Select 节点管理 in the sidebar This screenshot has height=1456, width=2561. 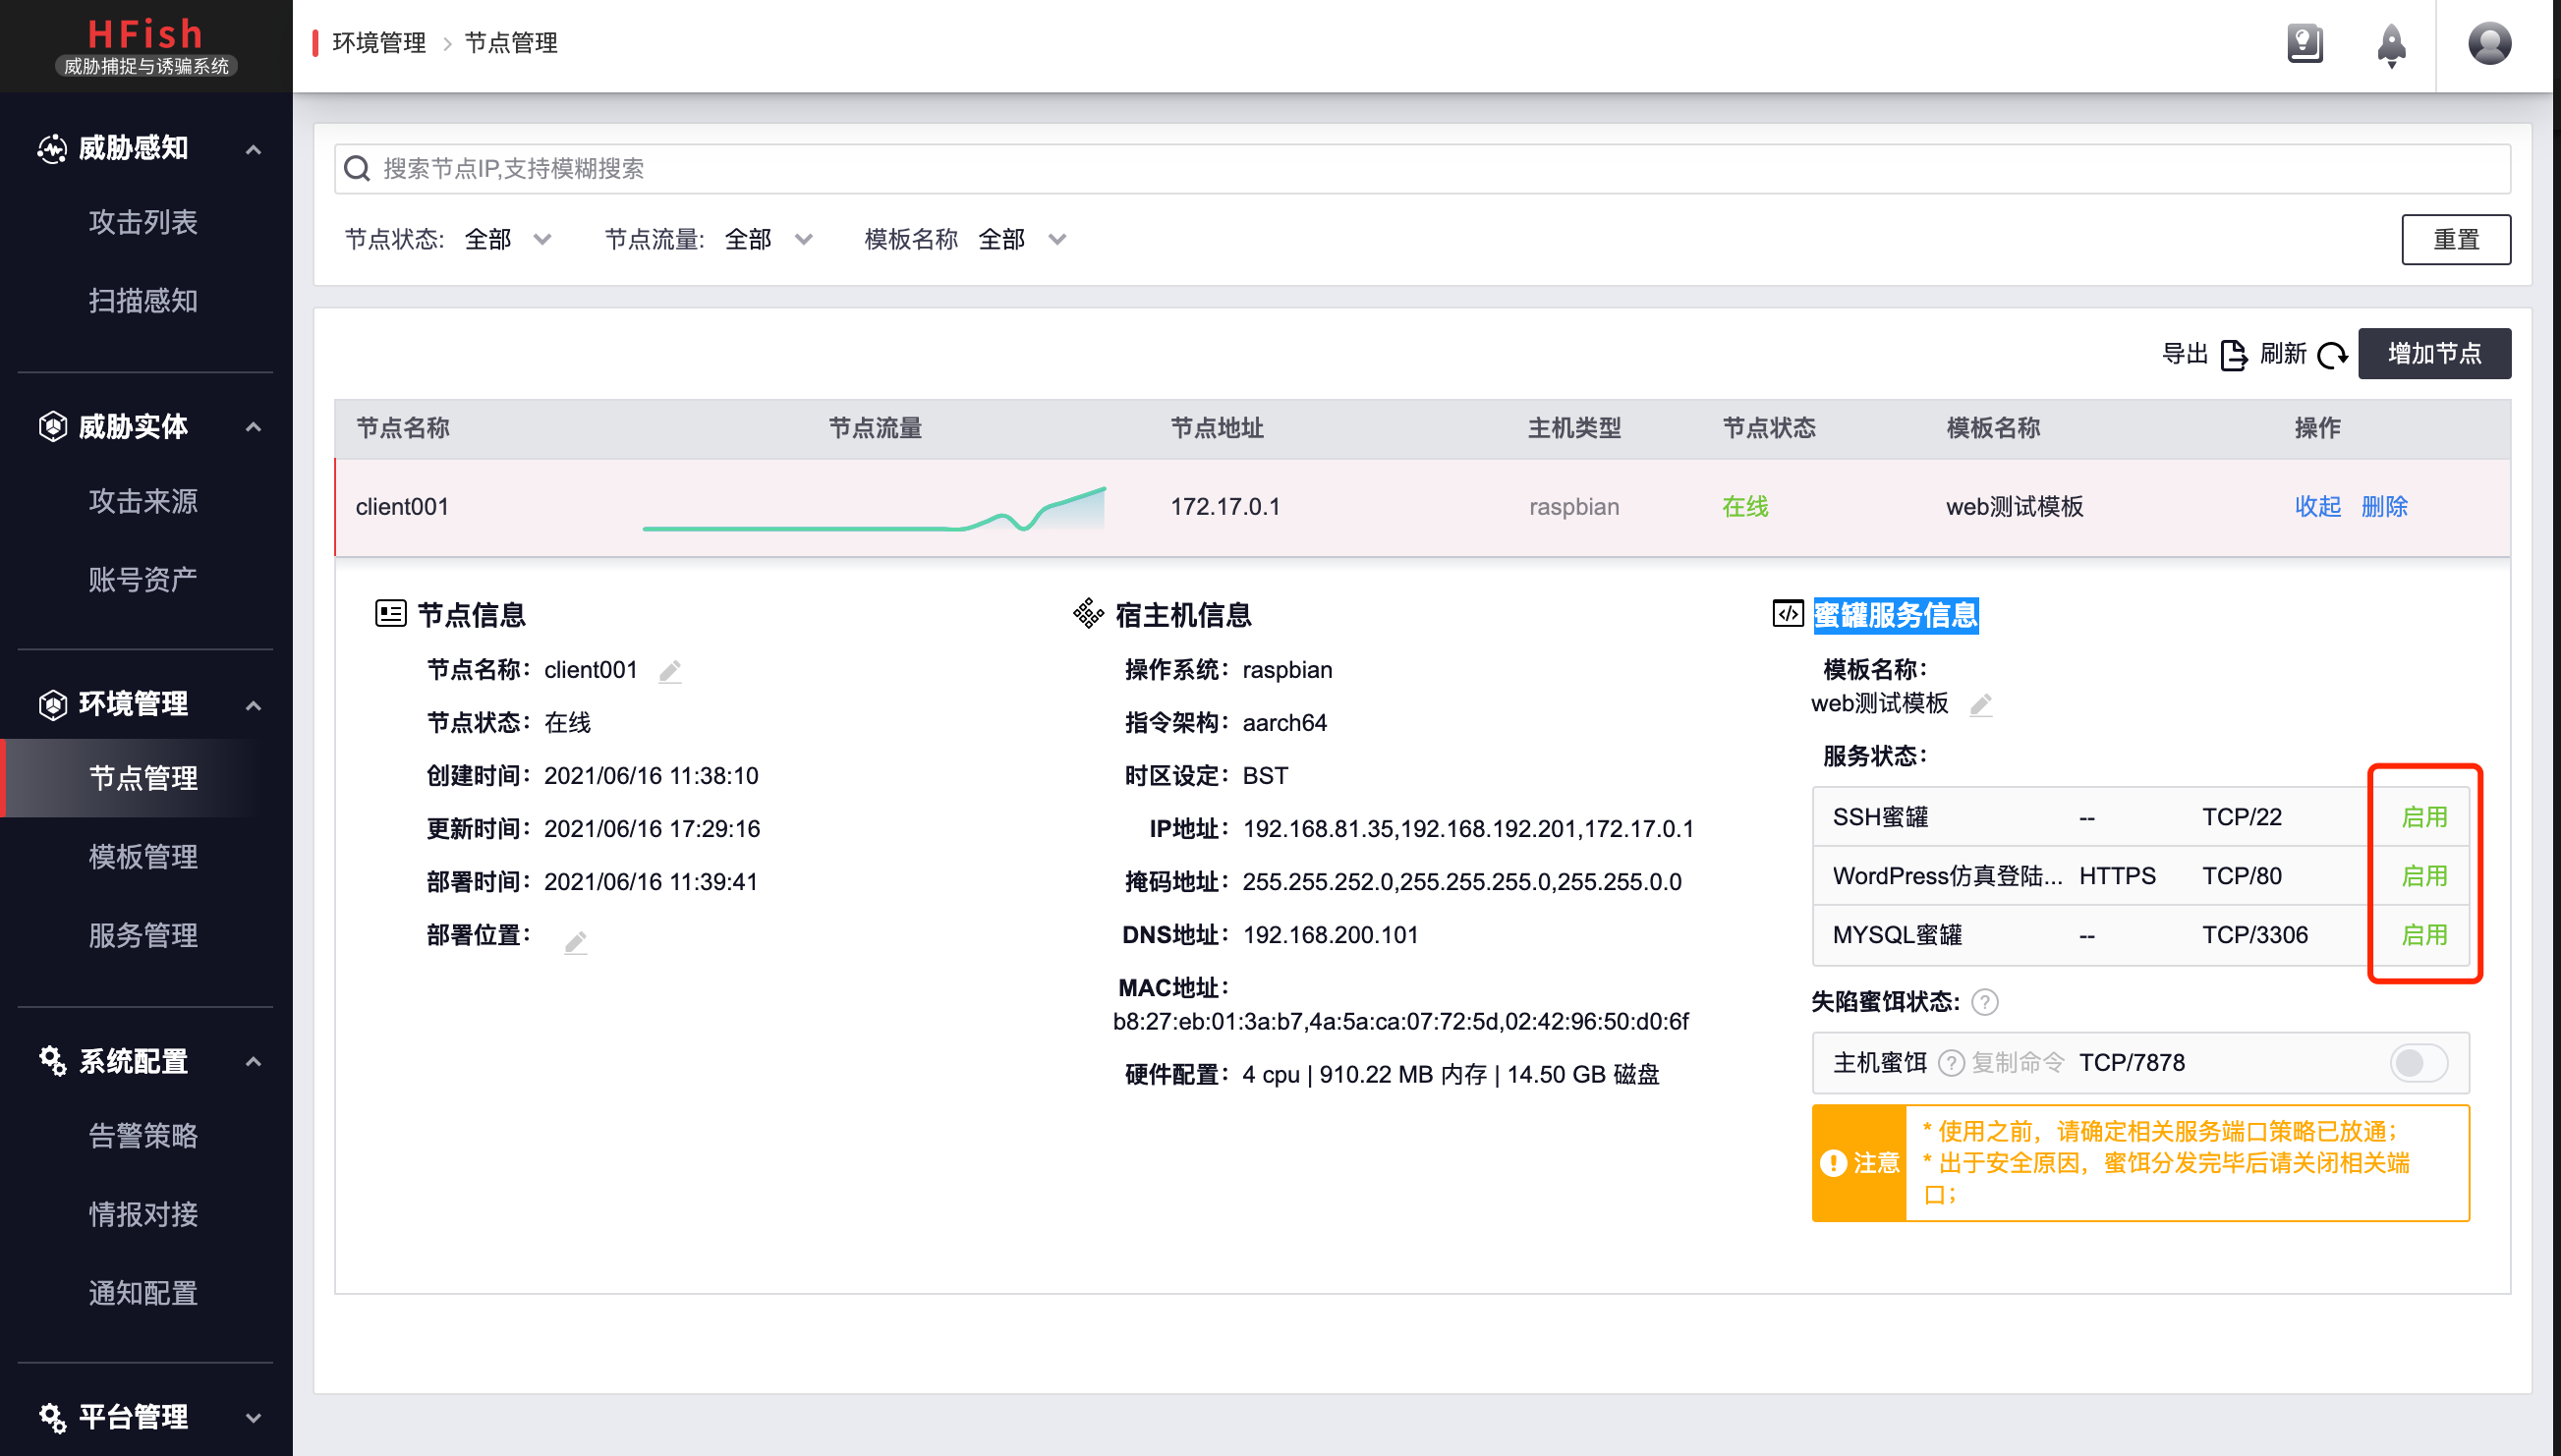point(143,778)
